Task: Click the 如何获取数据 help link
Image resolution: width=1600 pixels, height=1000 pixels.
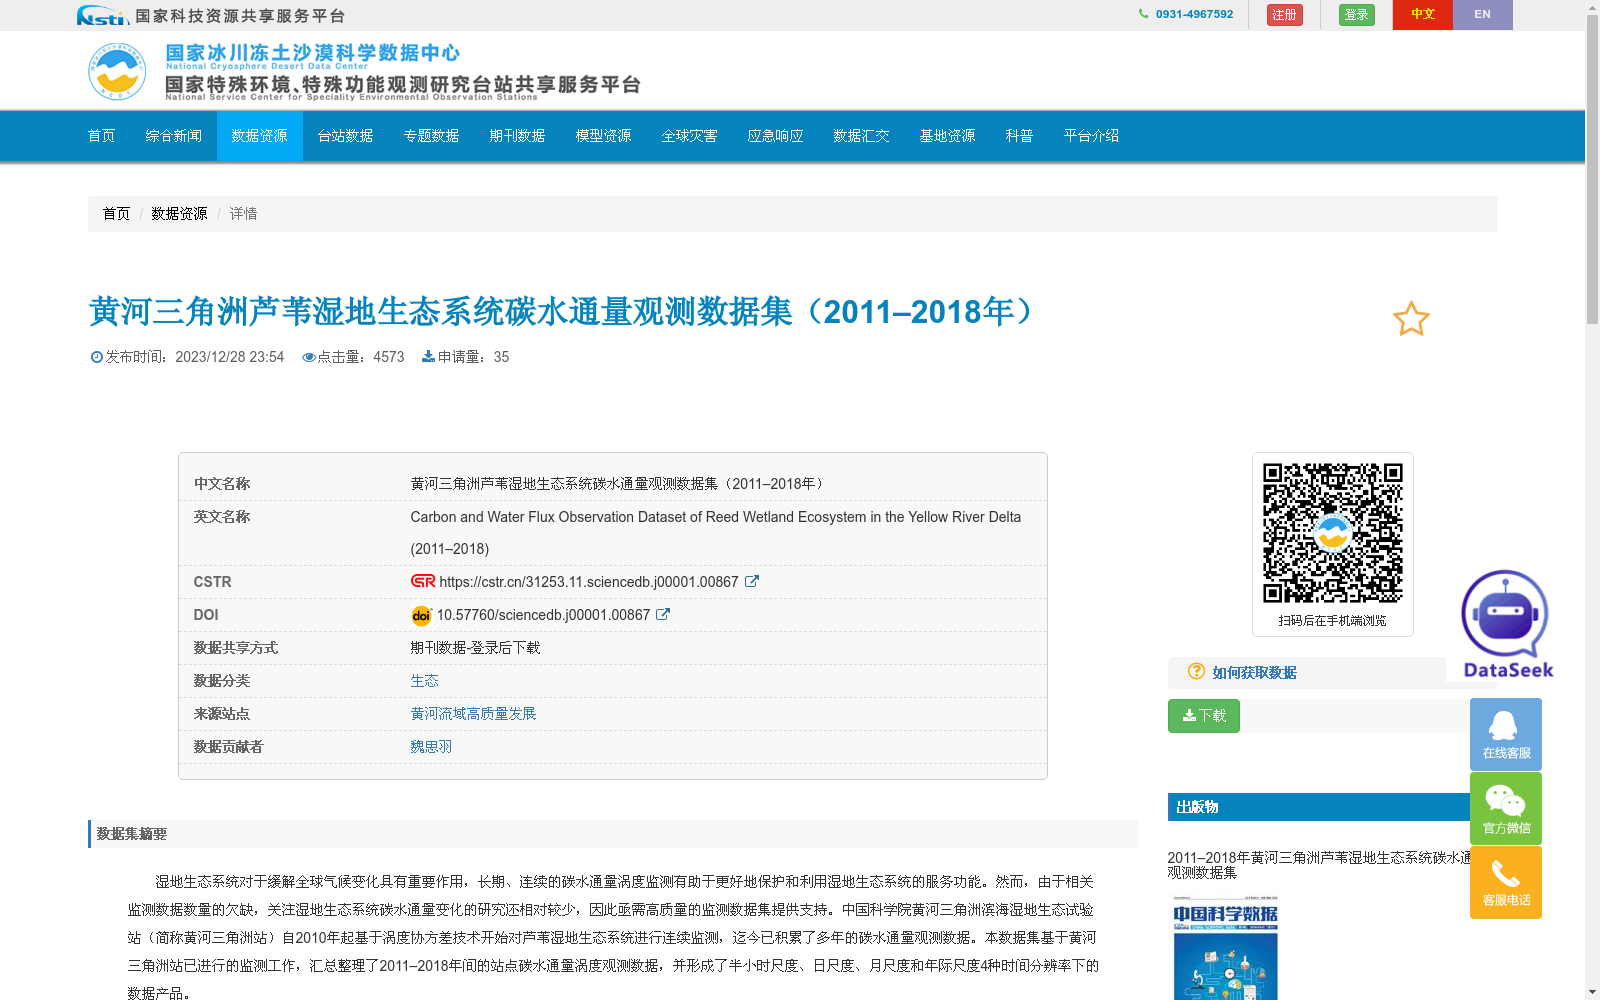Action: [x=1254, y=673]
